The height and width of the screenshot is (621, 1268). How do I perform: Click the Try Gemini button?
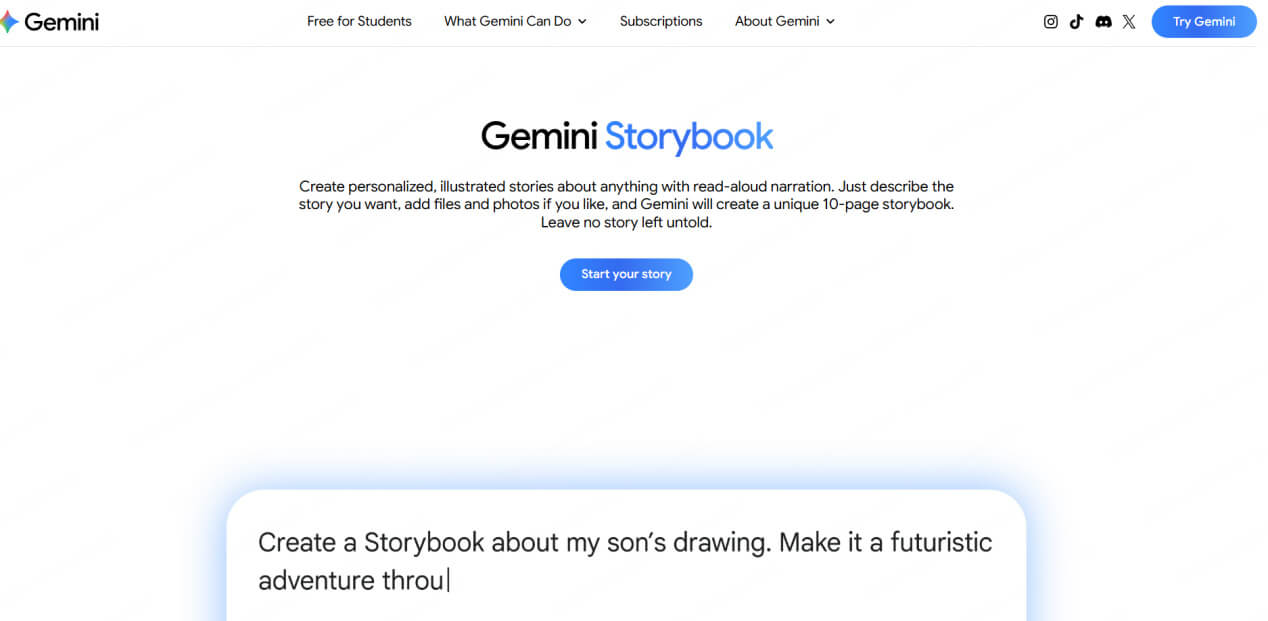point(1203,21)
